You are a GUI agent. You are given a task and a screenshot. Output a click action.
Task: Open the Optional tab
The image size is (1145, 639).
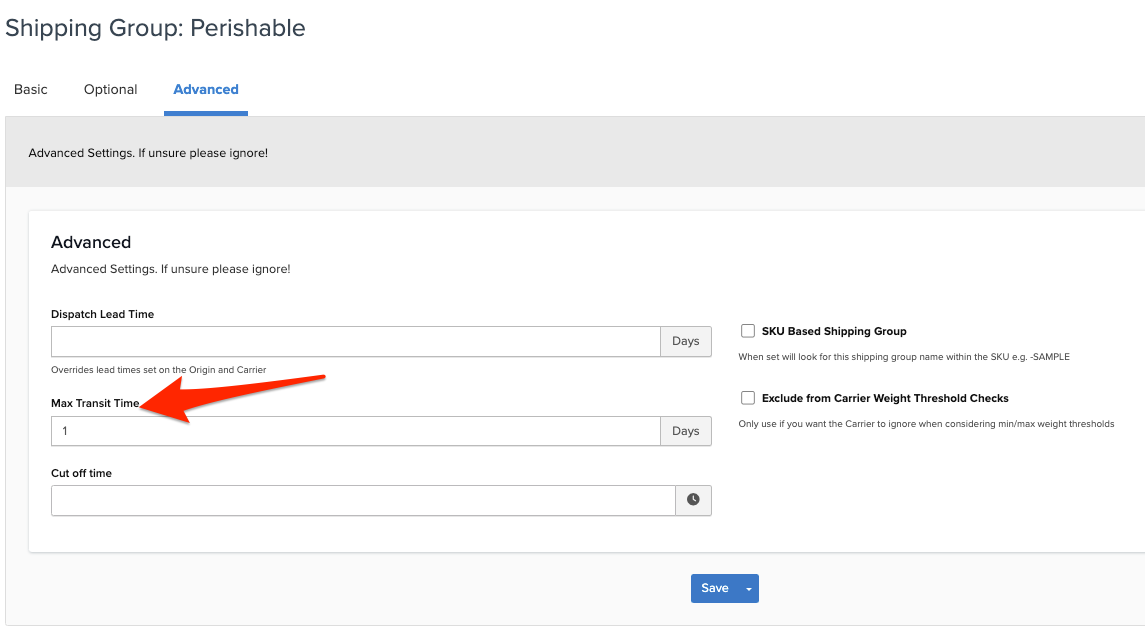pyautogui.click(x=110, y=89)
